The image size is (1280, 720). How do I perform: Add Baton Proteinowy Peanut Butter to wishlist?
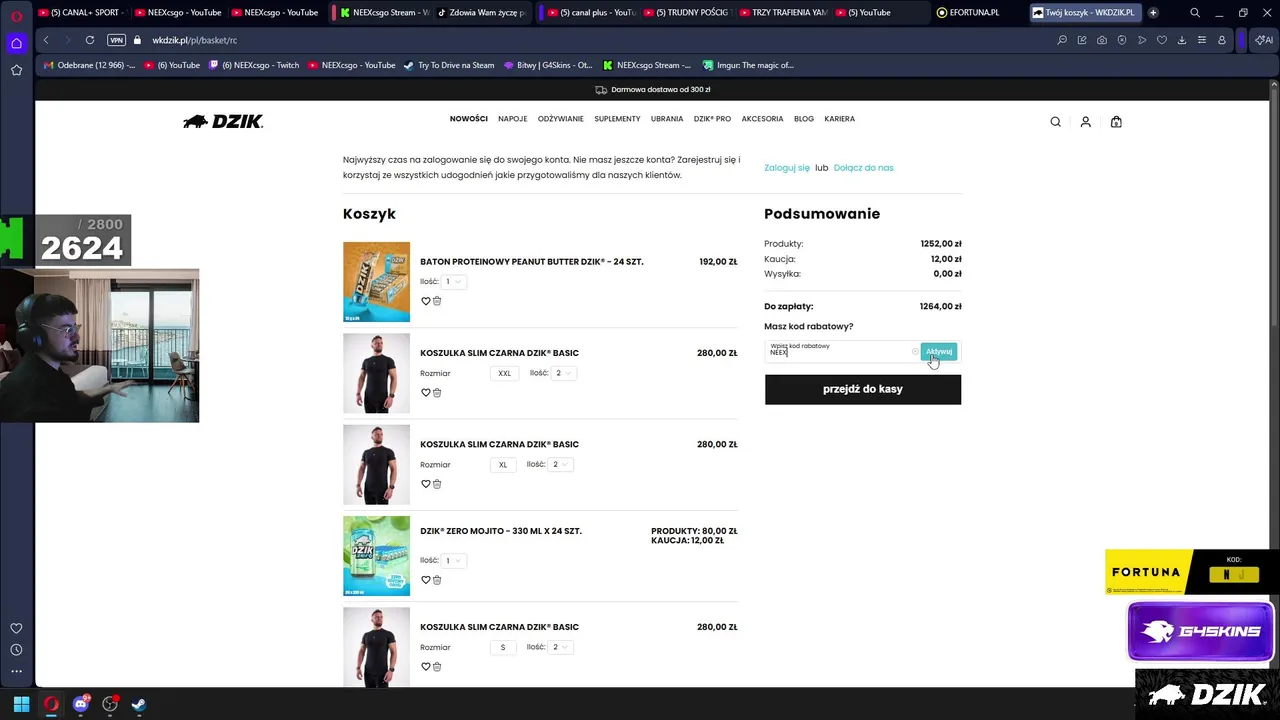(425, 301)
